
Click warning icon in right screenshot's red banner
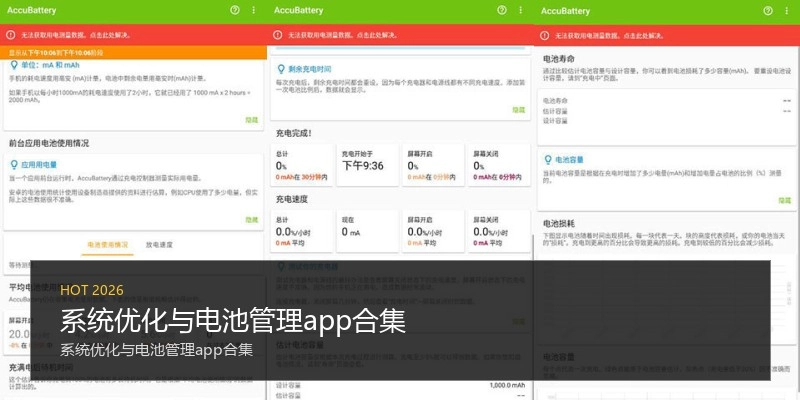tap(544, 35)
